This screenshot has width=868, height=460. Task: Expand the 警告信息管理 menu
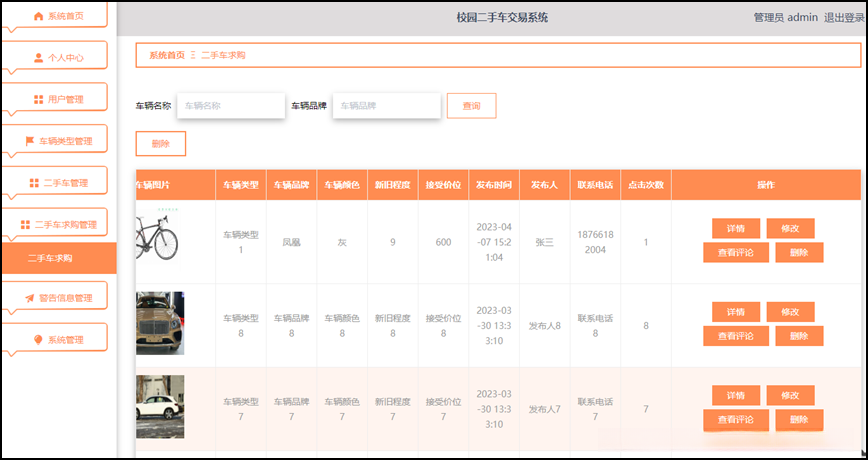(x=54, y=297)
